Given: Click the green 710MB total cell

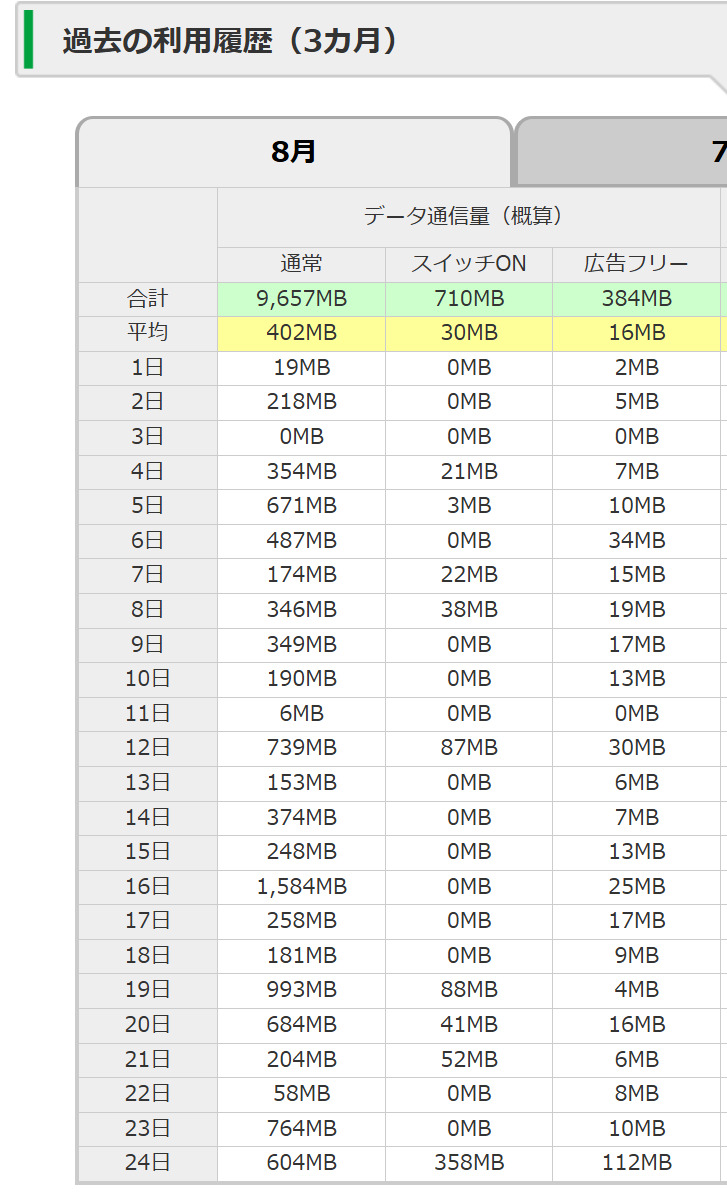Looking at the screenshot, I should 469,299.
